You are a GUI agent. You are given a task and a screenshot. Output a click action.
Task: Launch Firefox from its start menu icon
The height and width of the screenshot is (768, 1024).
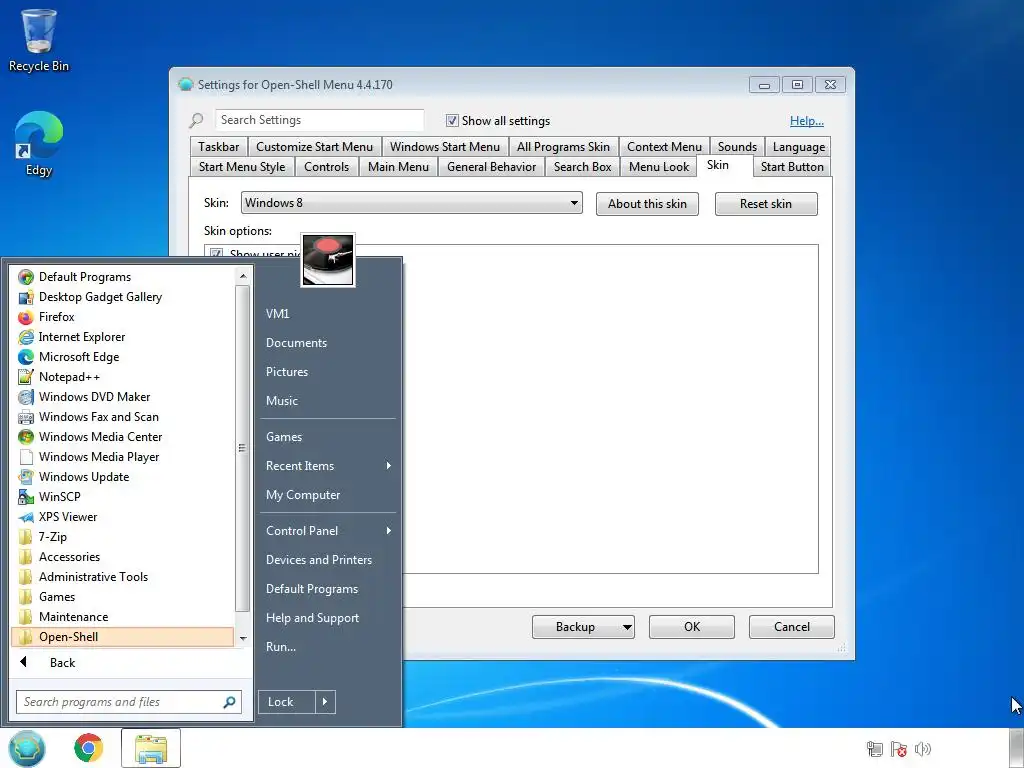[25, 317]
